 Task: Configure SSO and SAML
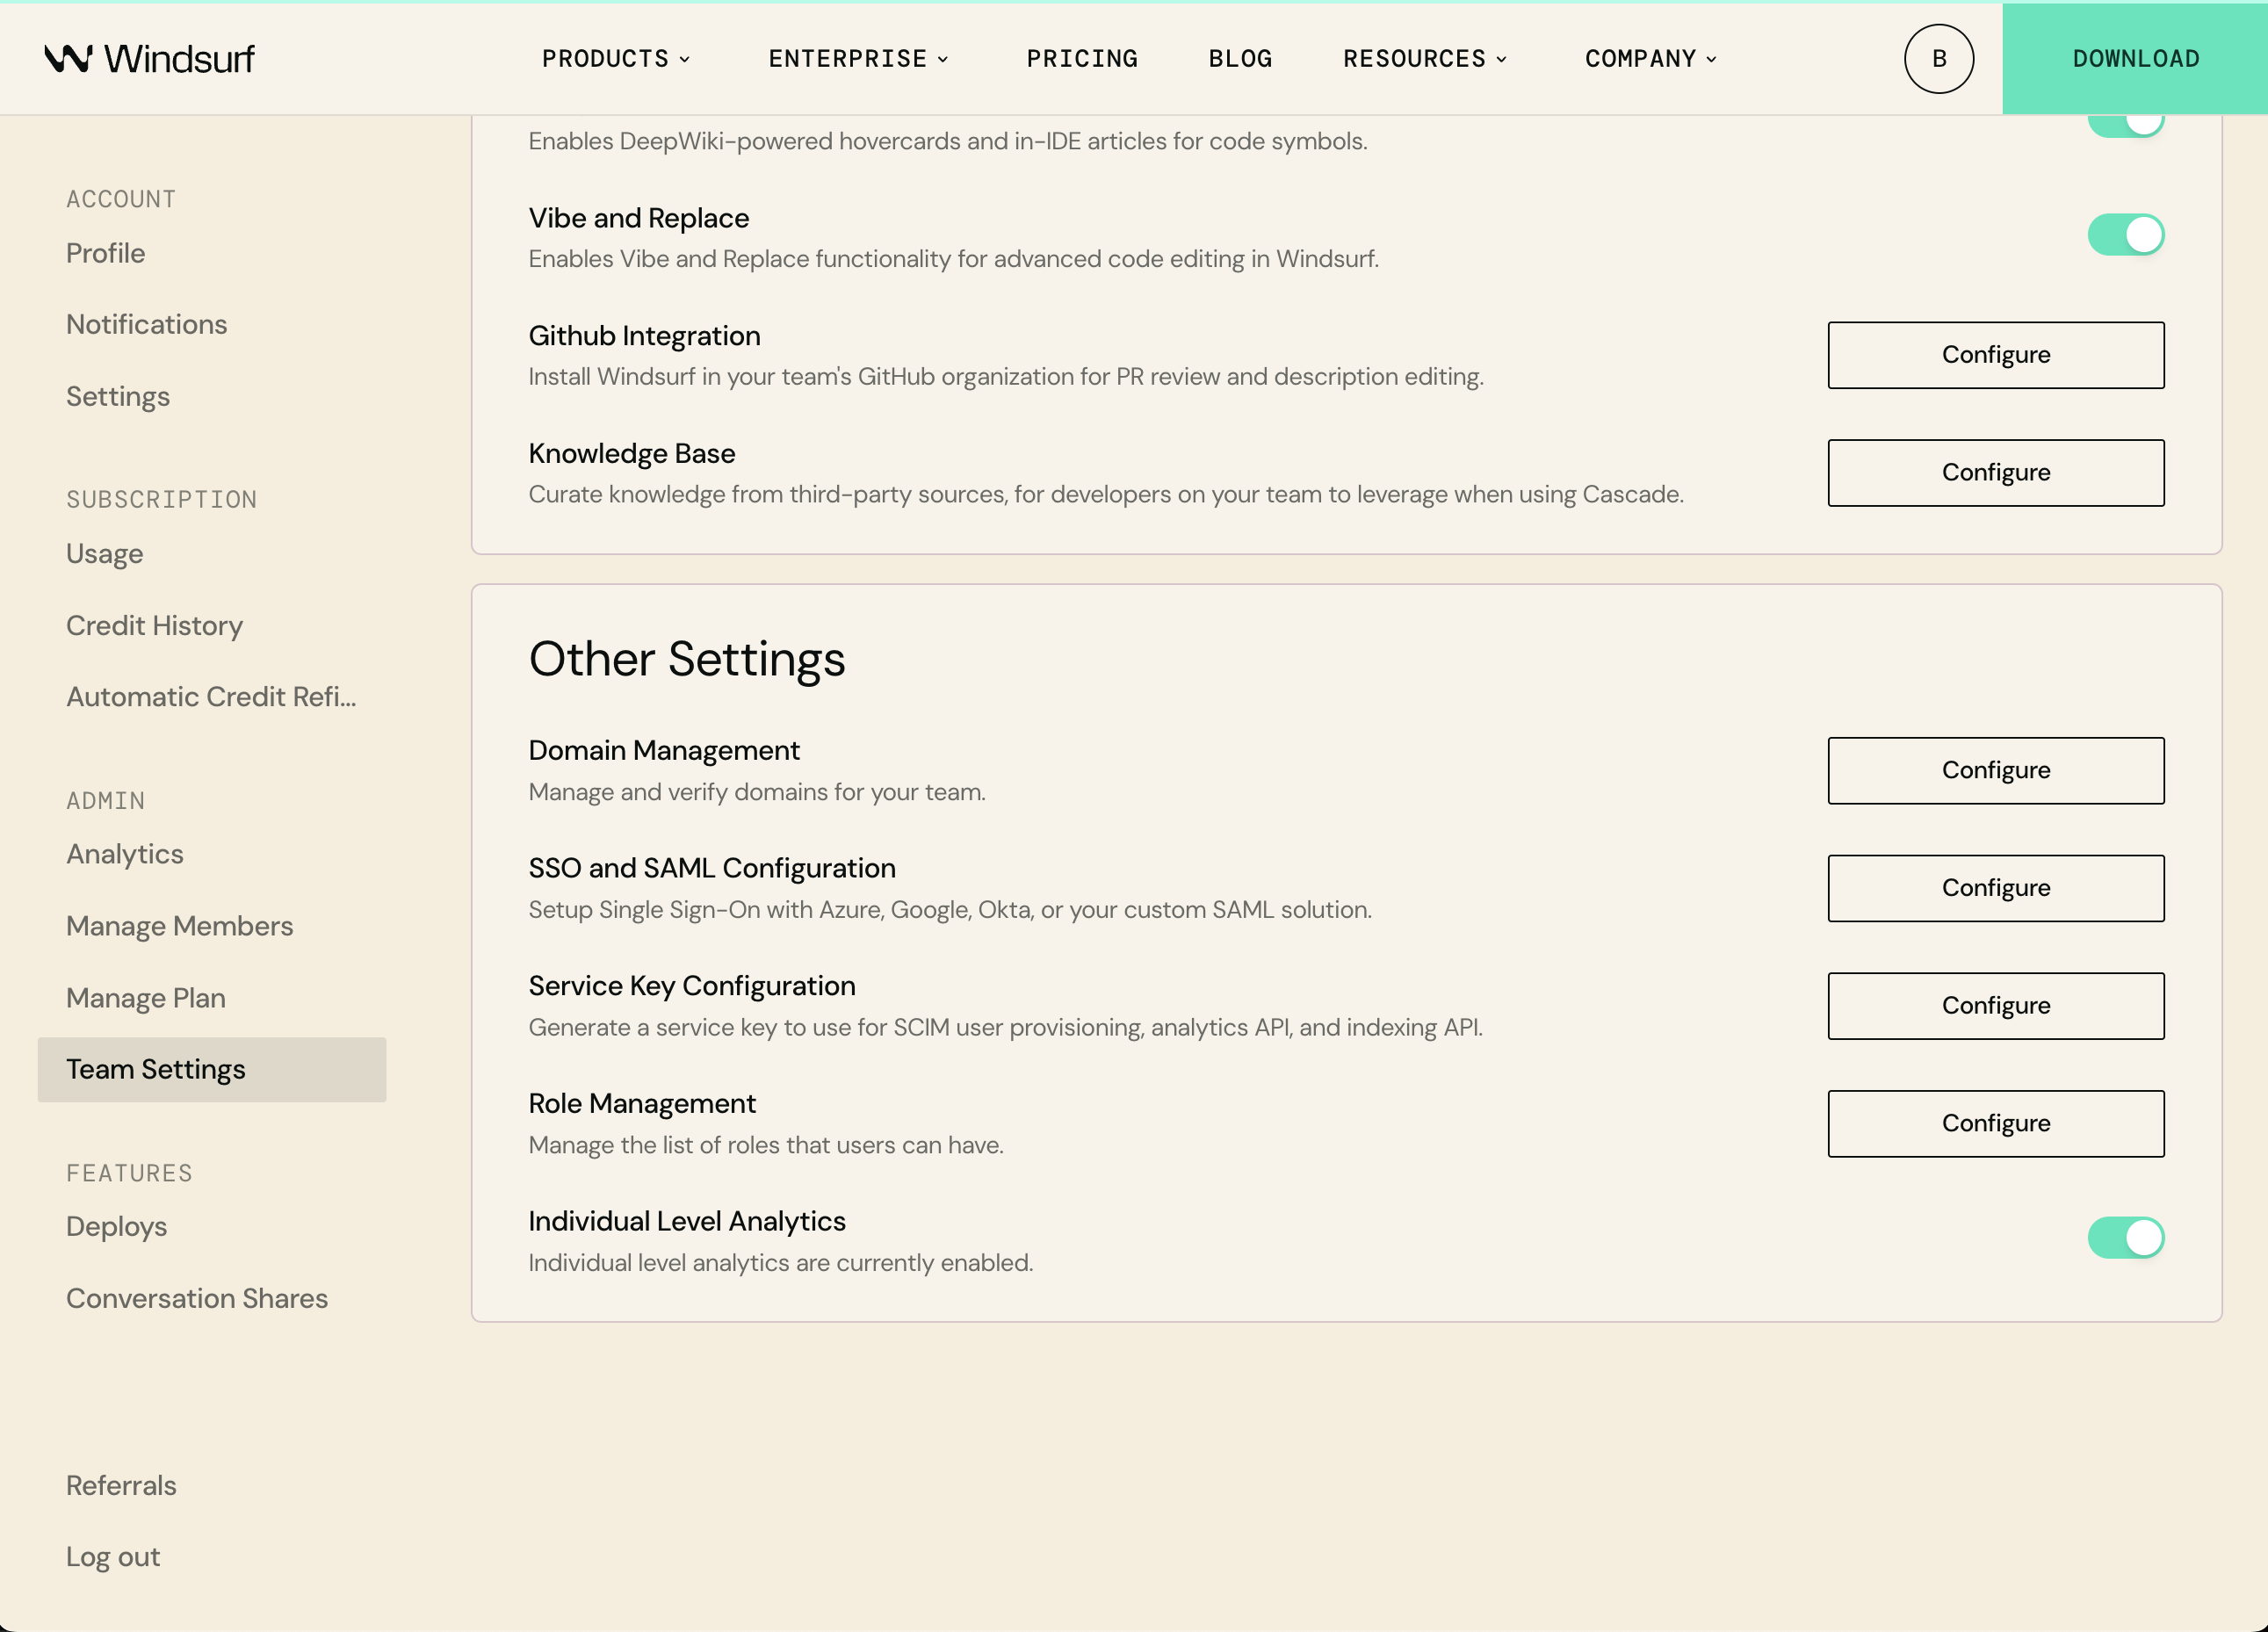[x=1995, y=888]
